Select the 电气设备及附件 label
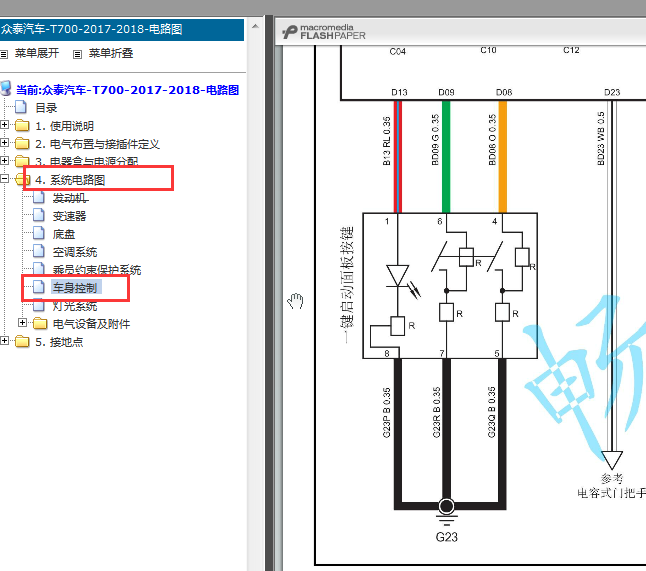Viewport: 646px width, 571px height. tap(91, 324)
